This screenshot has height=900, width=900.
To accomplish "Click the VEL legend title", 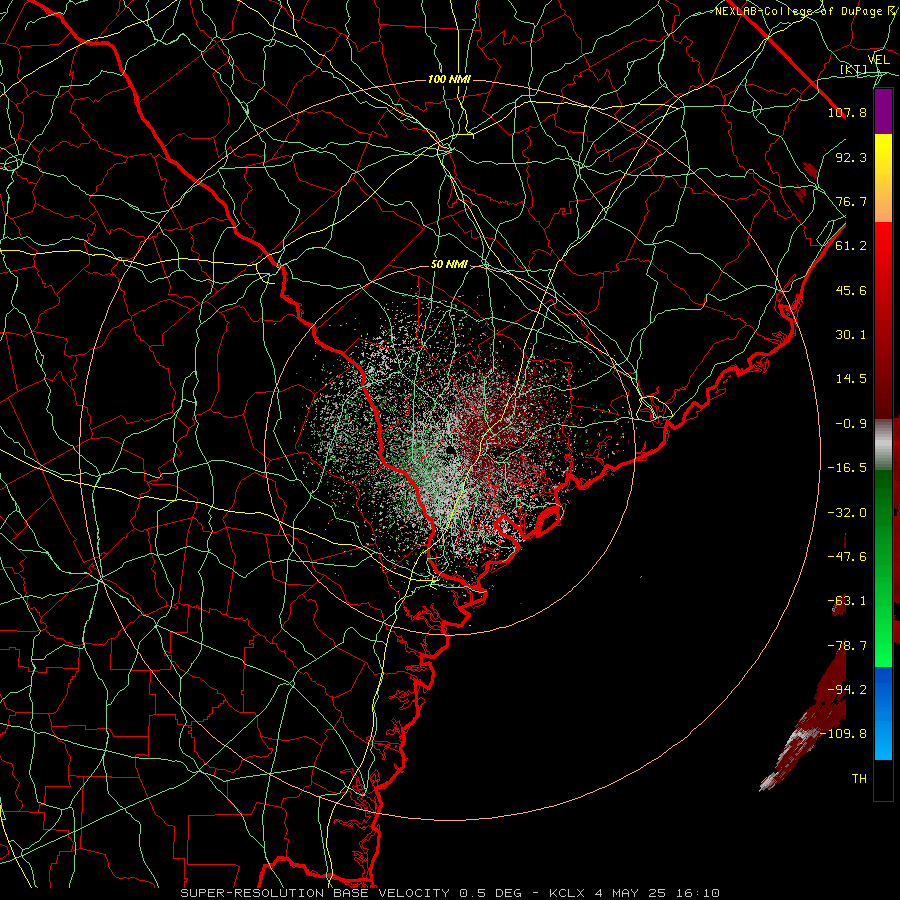I will click(878, 60).
